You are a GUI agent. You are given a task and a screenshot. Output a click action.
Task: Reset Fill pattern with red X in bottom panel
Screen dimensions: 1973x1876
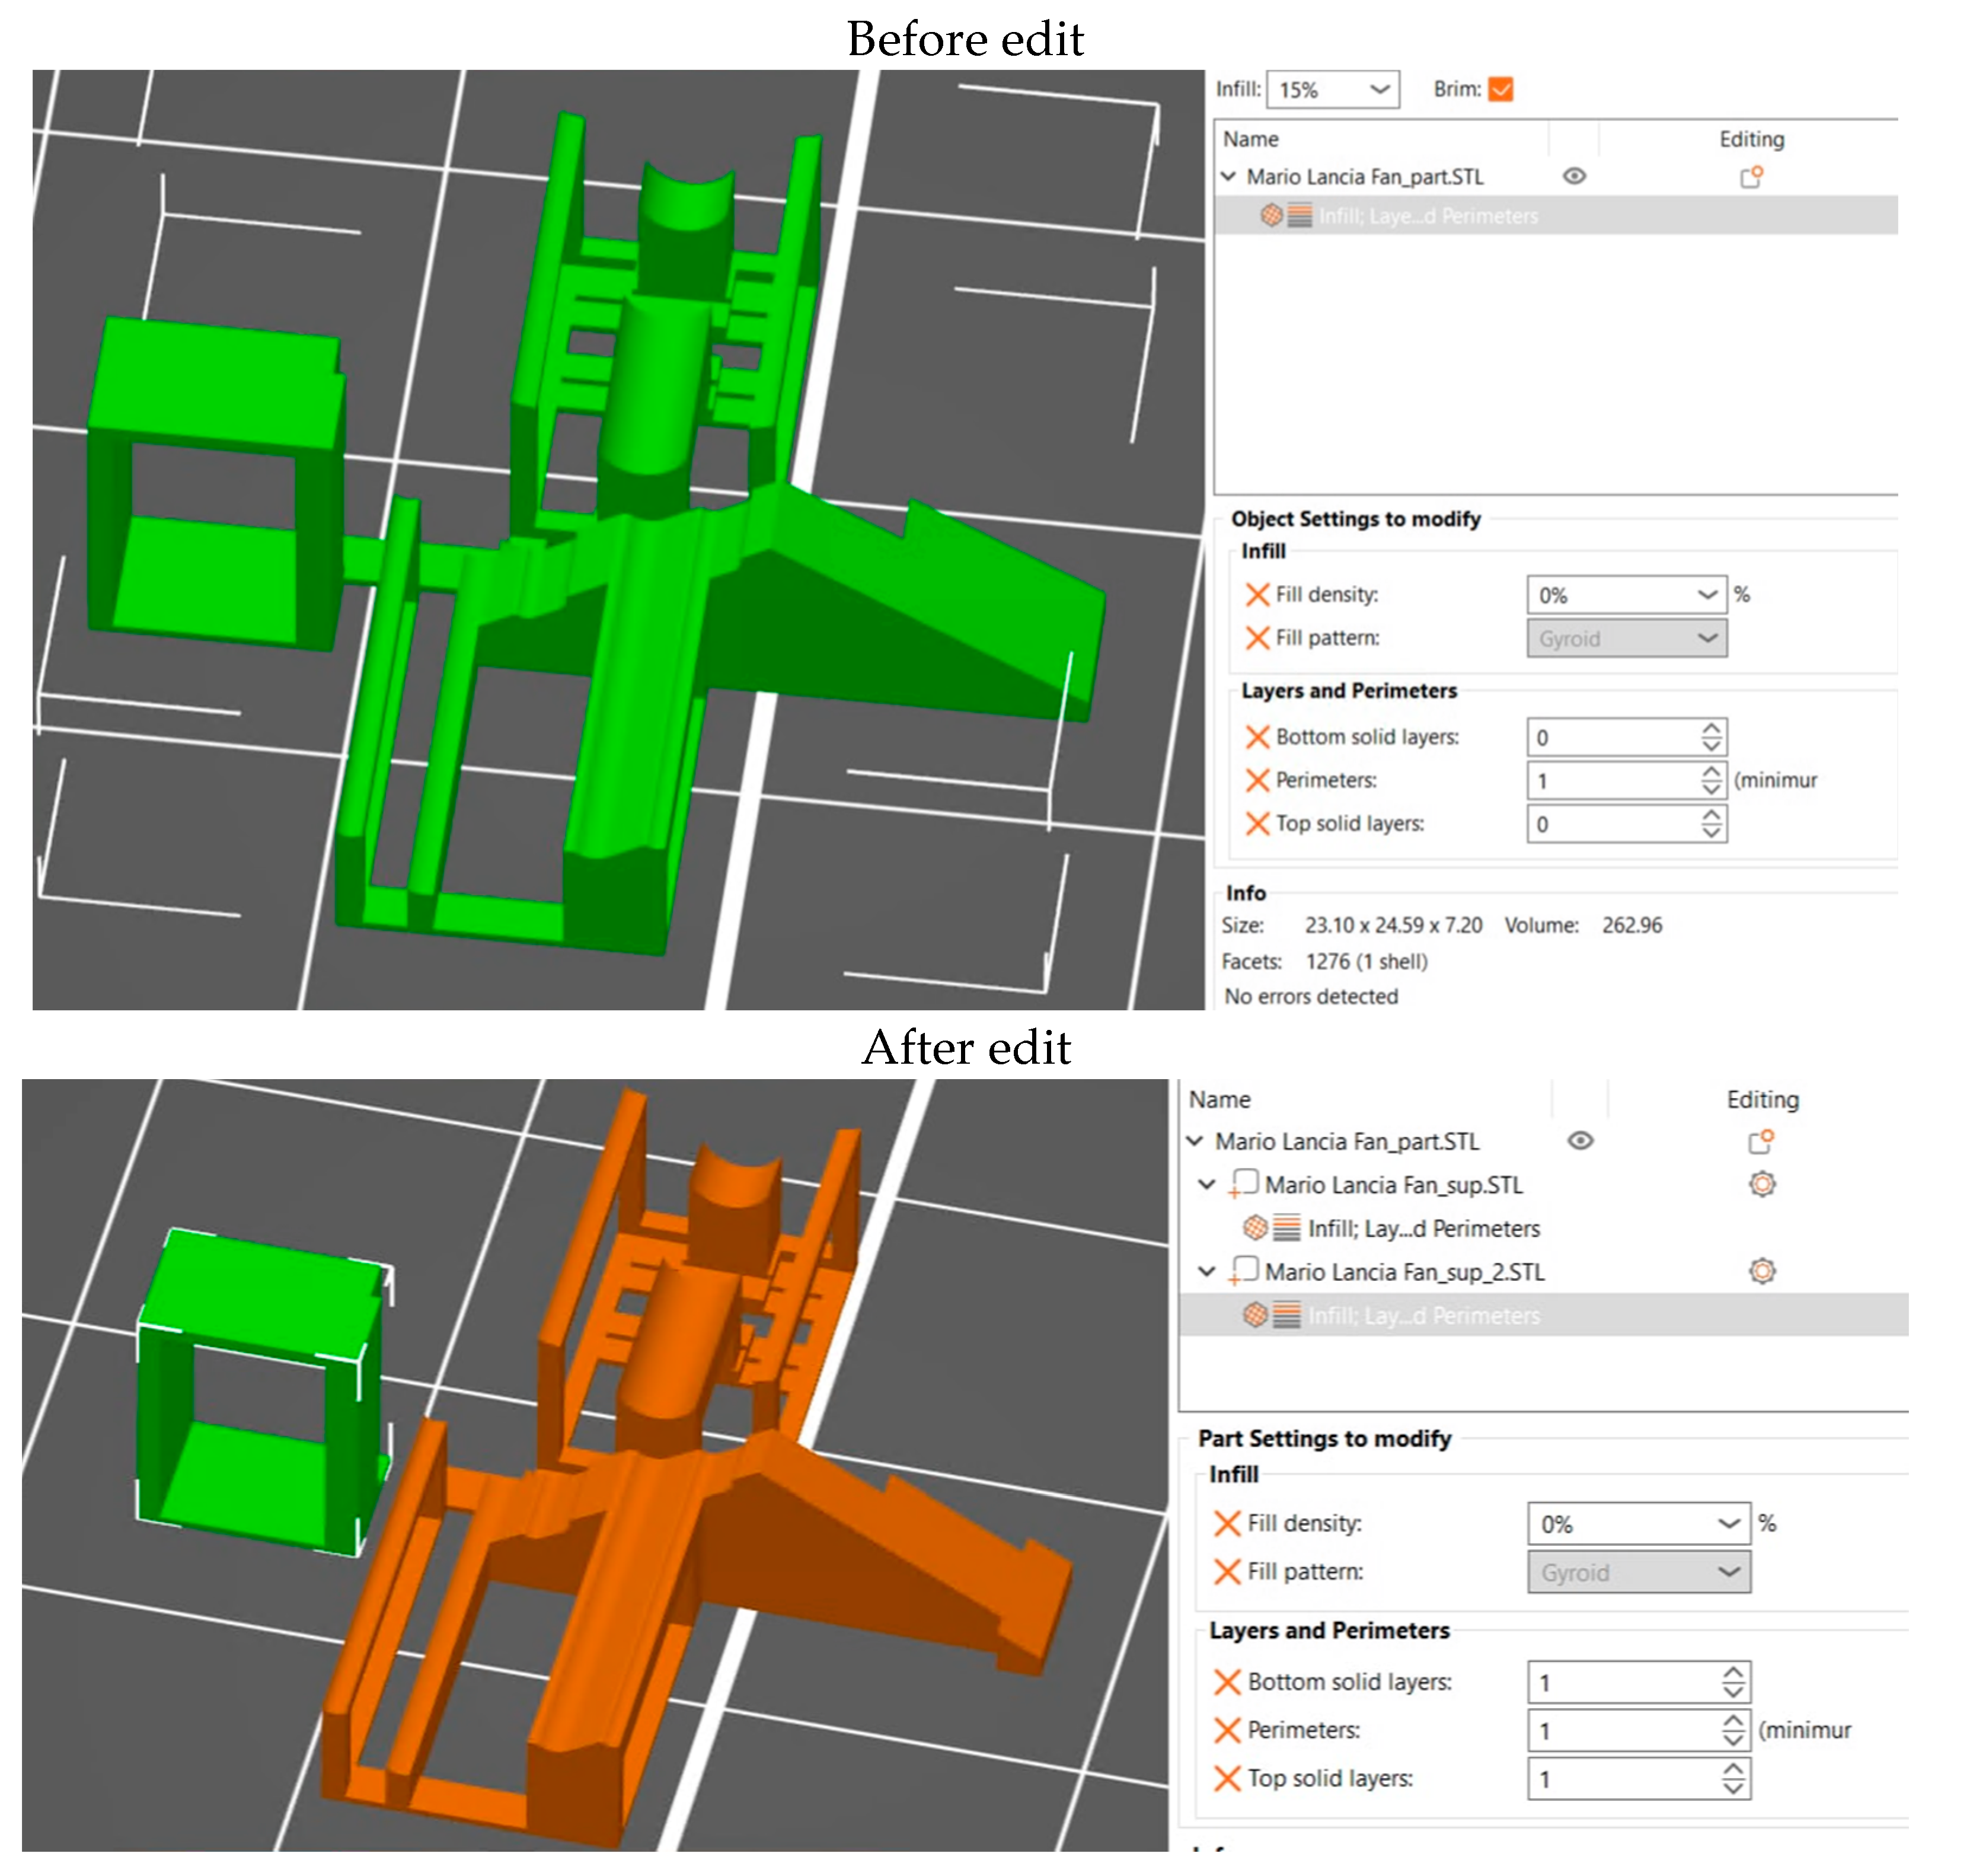click(1226, 1571)
